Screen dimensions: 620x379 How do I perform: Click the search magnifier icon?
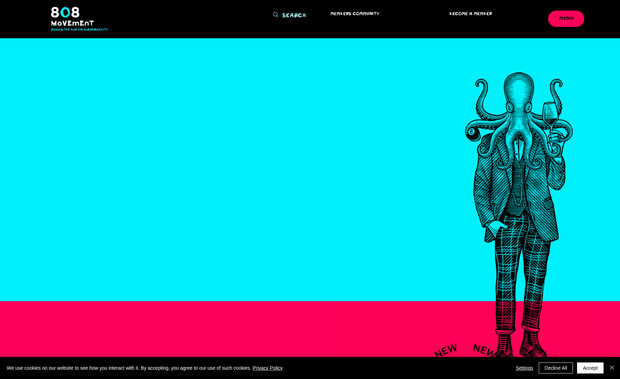(275, 15)
